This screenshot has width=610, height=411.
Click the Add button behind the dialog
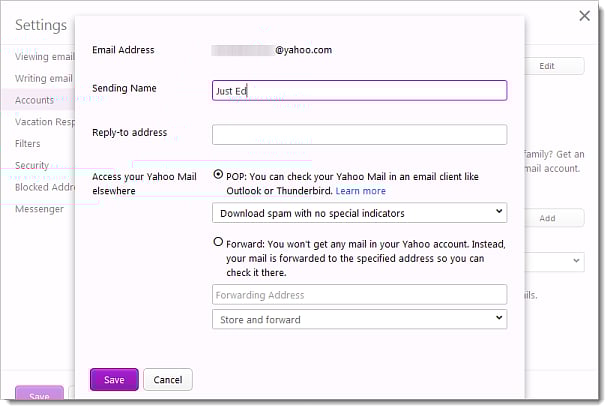(x=554, y=218)
